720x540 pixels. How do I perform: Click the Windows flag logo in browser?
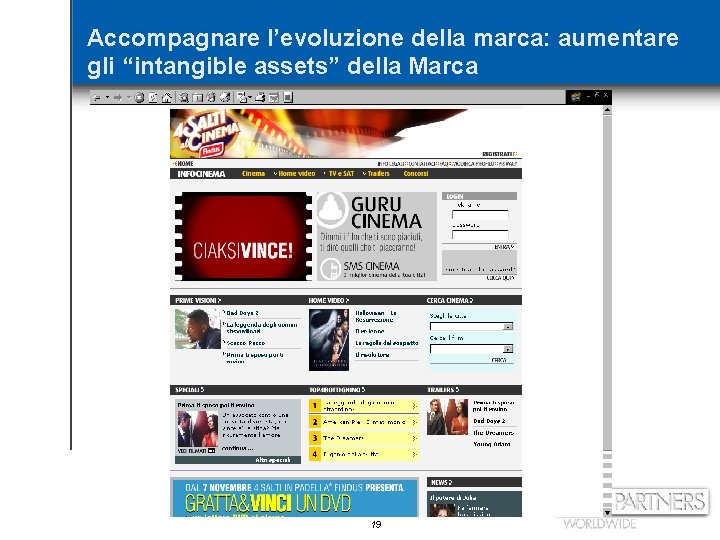point(575,96)
